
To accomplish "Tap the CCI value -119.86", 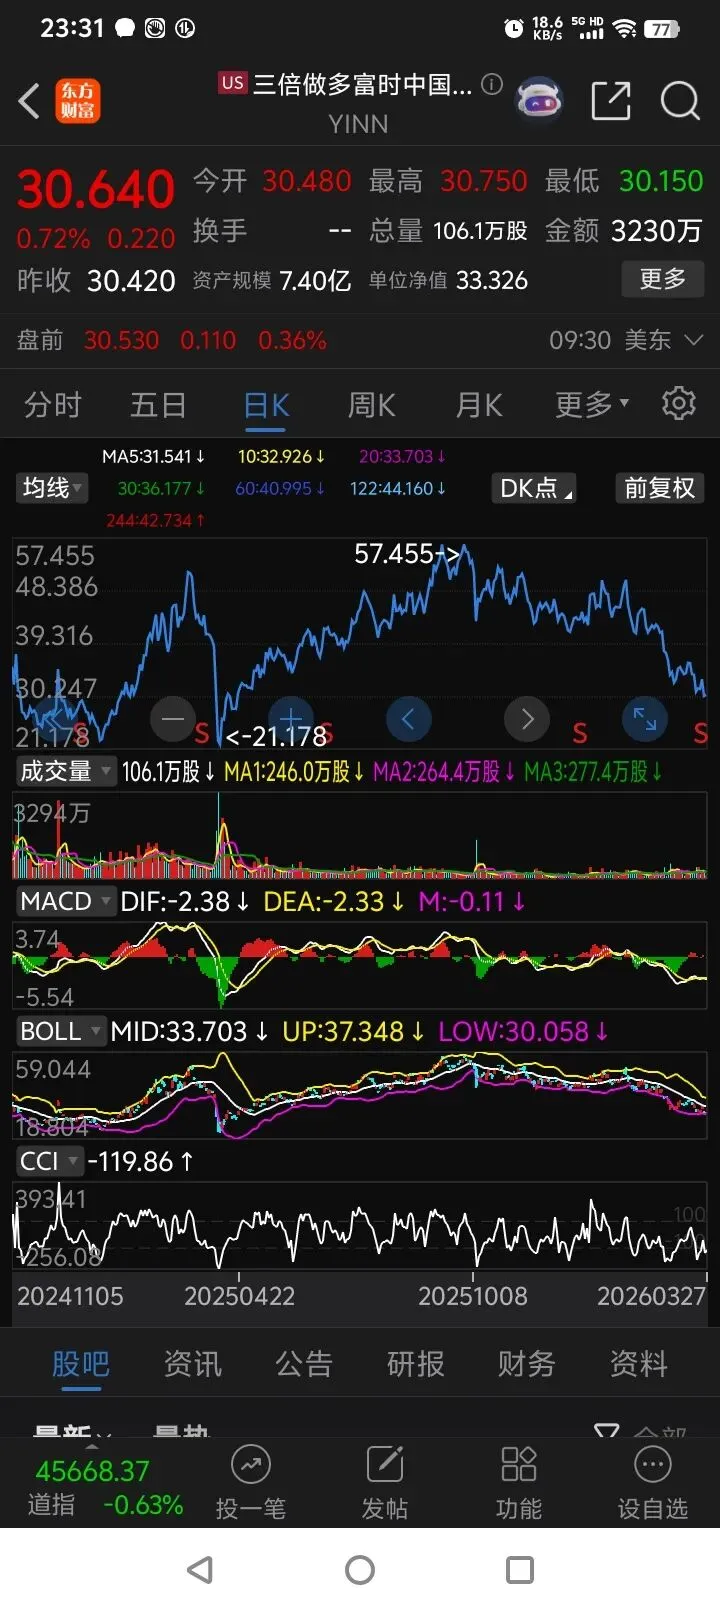I will click(140, 1161).
